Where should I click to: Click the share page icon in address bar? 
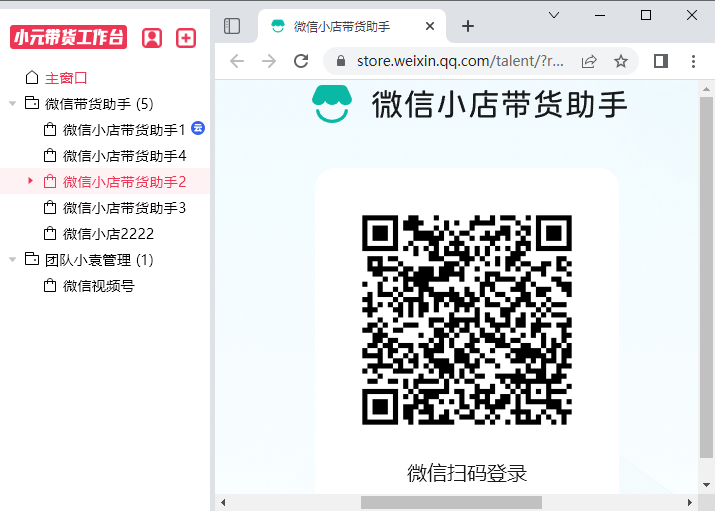590,61
